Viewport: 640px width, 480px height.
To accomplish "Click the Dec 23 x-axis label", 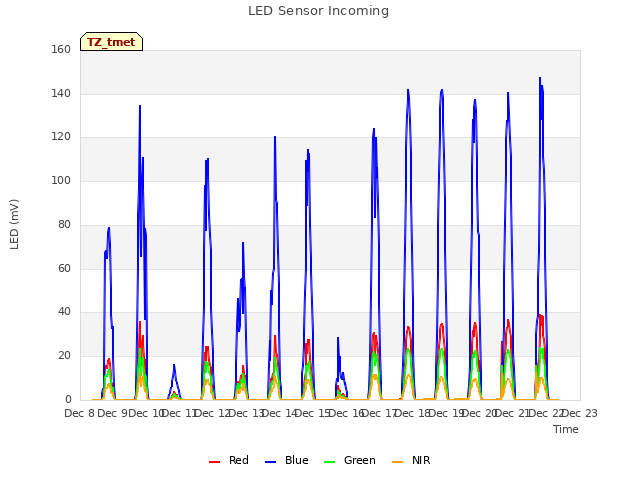I will (580, 413).
